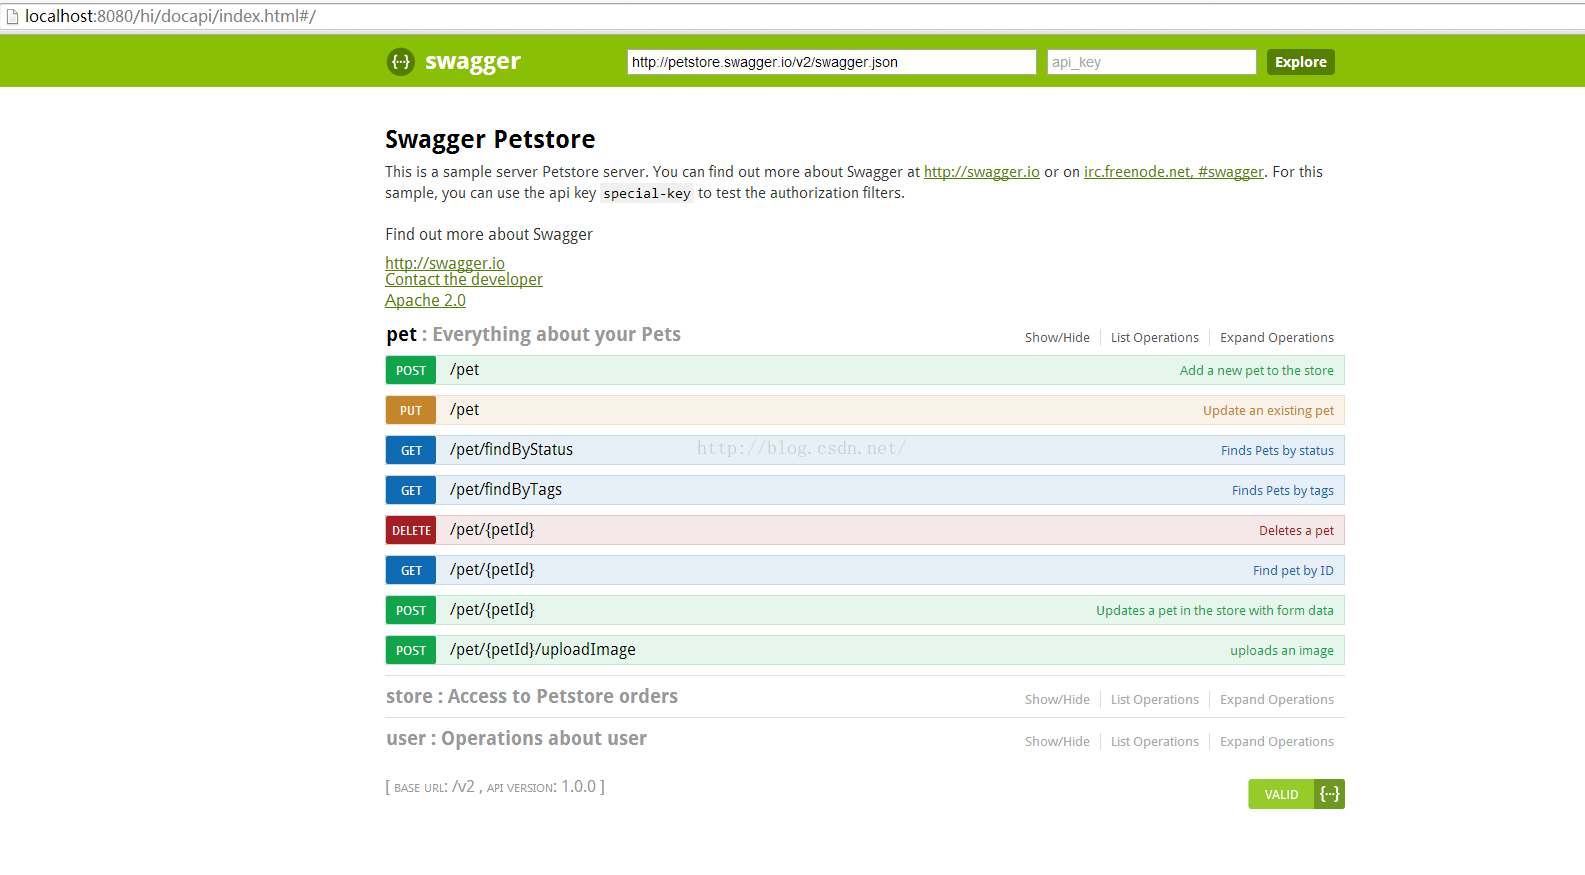This screenshot has height=875, width=1585.
Task: Click List Operations for the user section
Action: click(1155, 742)
